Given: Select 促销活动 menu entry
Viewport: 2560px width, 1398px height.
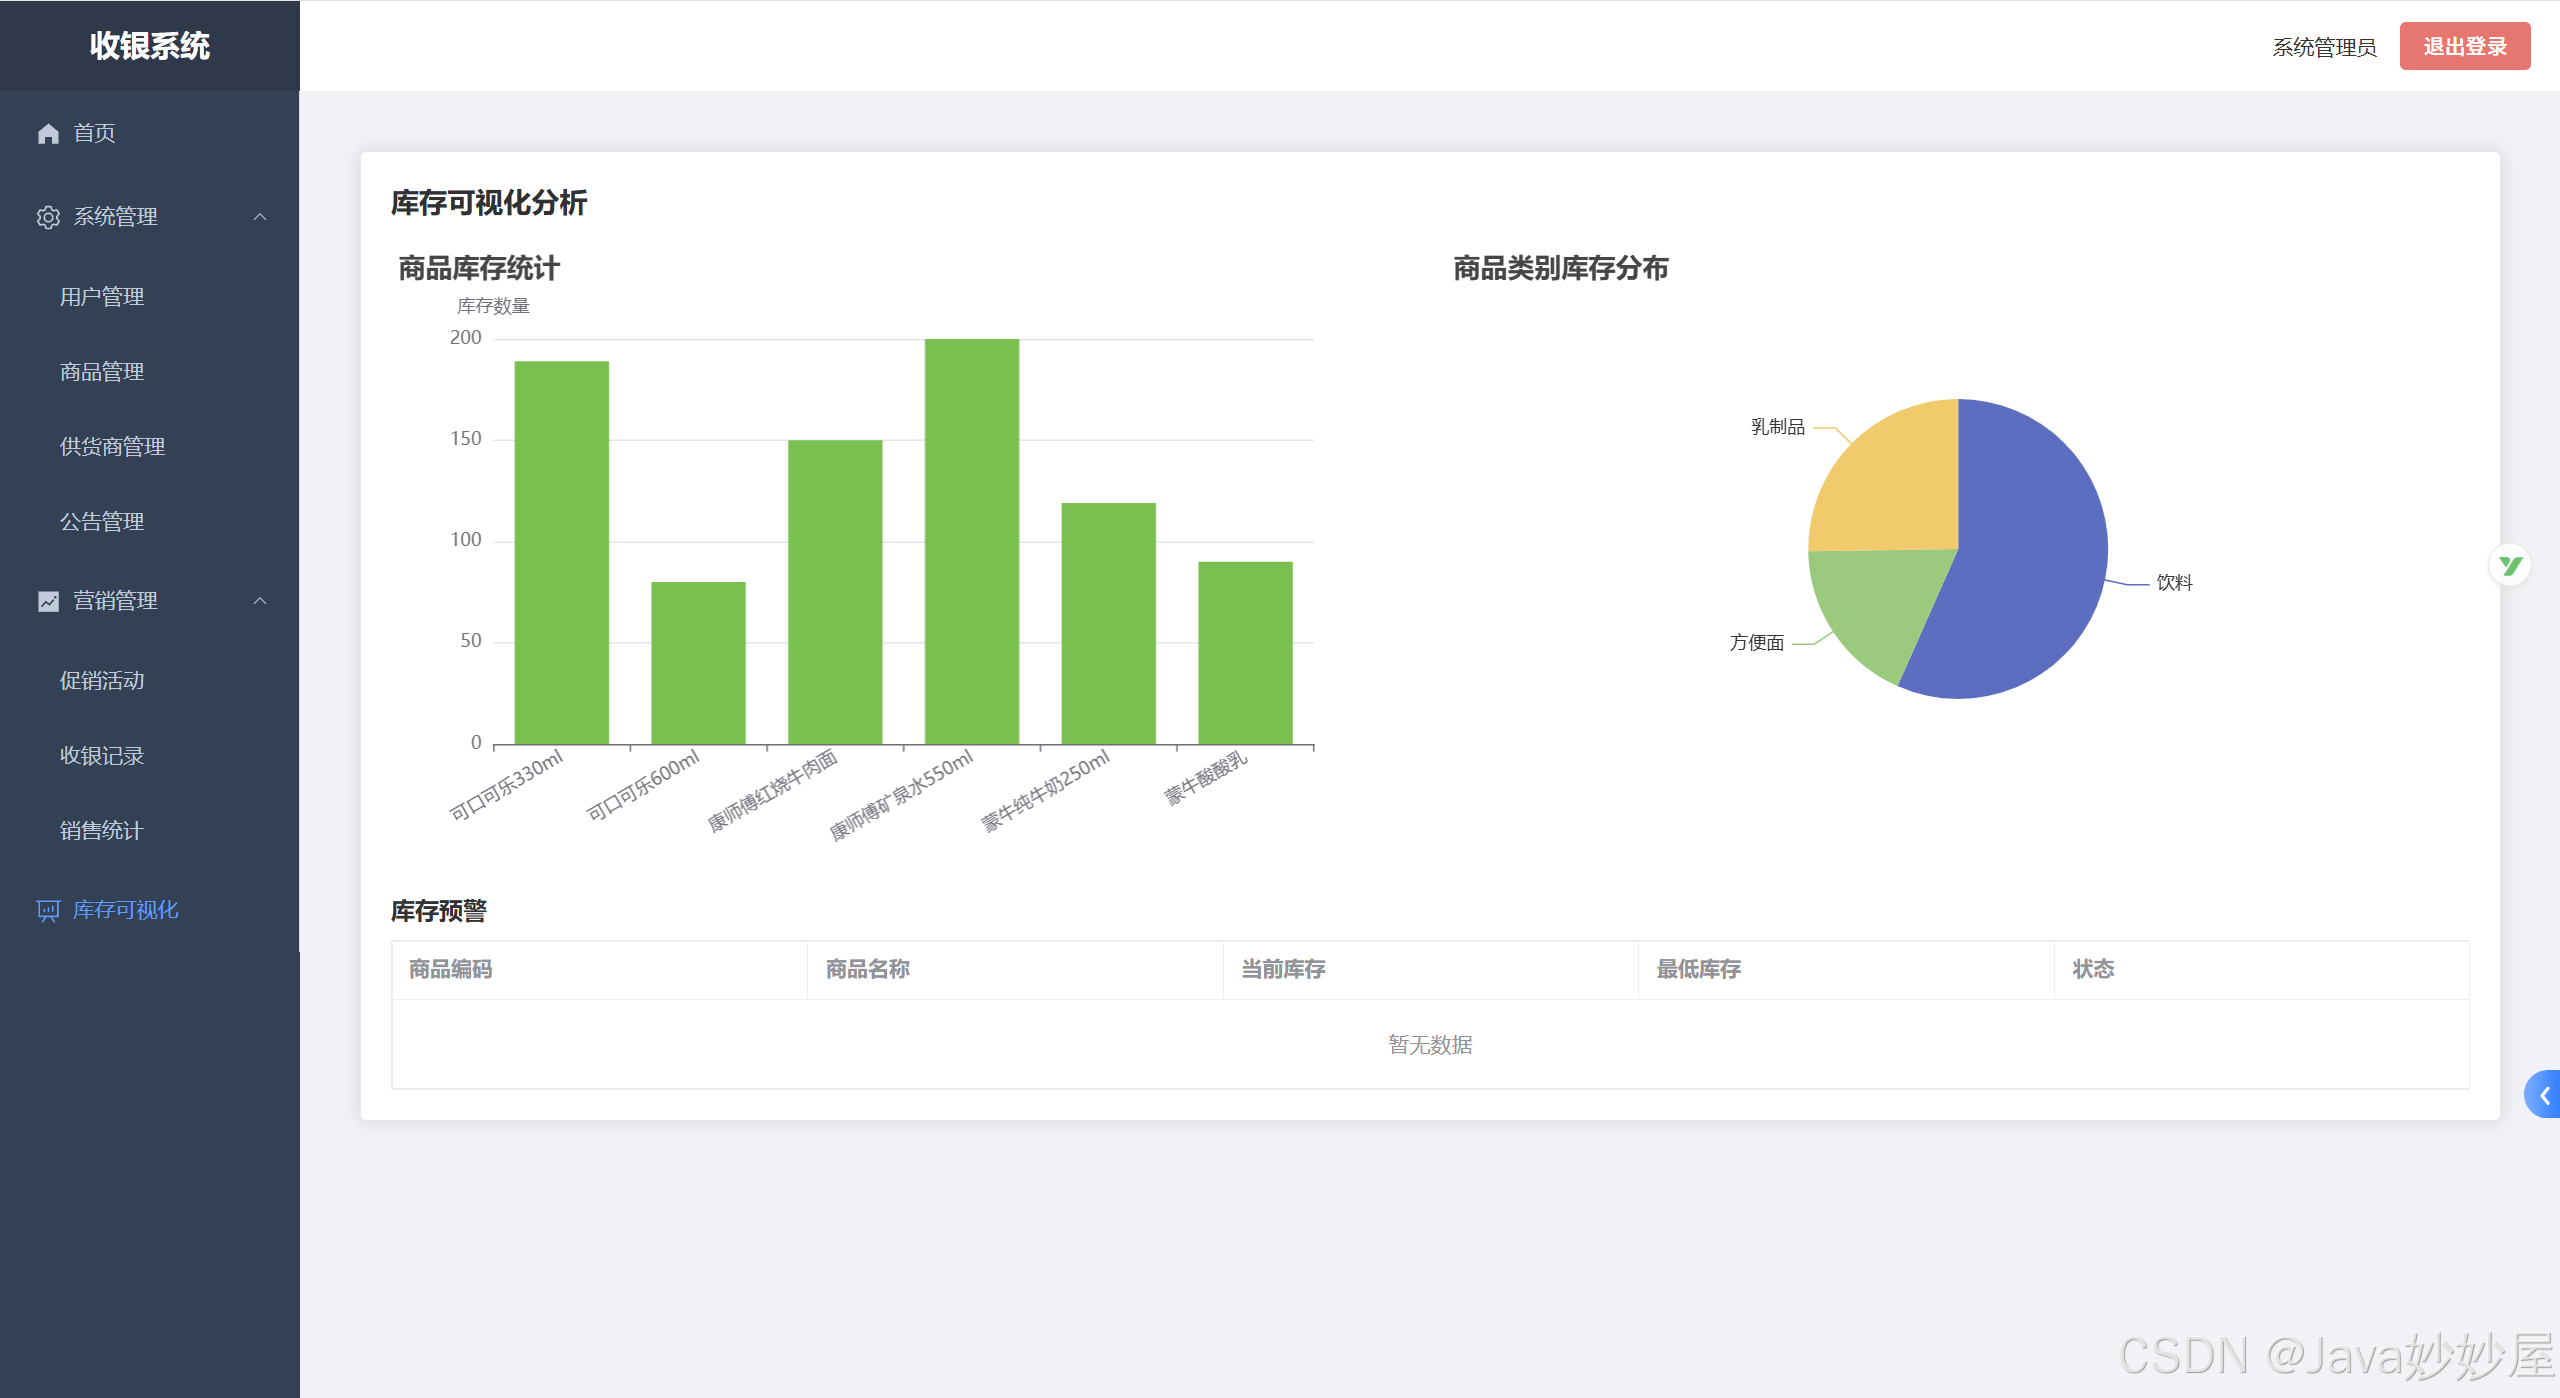Looking at the screenshot, I should click(102, 681).
